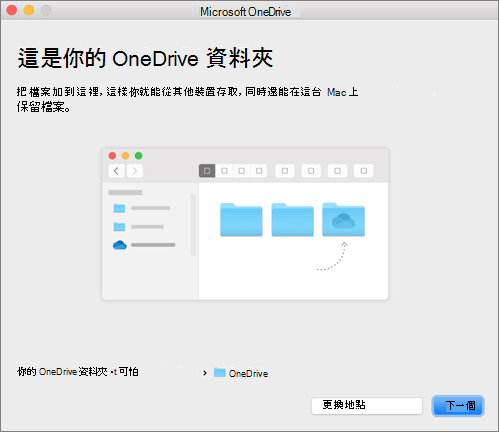Close the Microsoft OneDrive window
The height and width of the screenshot is (432, 499).
12,10
